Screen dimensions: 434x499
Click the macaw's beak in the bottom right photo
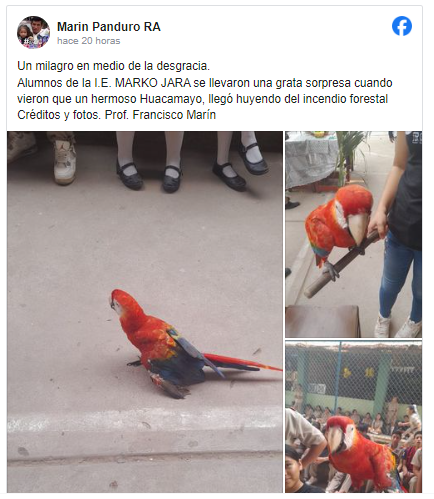(x=335, y=441)
